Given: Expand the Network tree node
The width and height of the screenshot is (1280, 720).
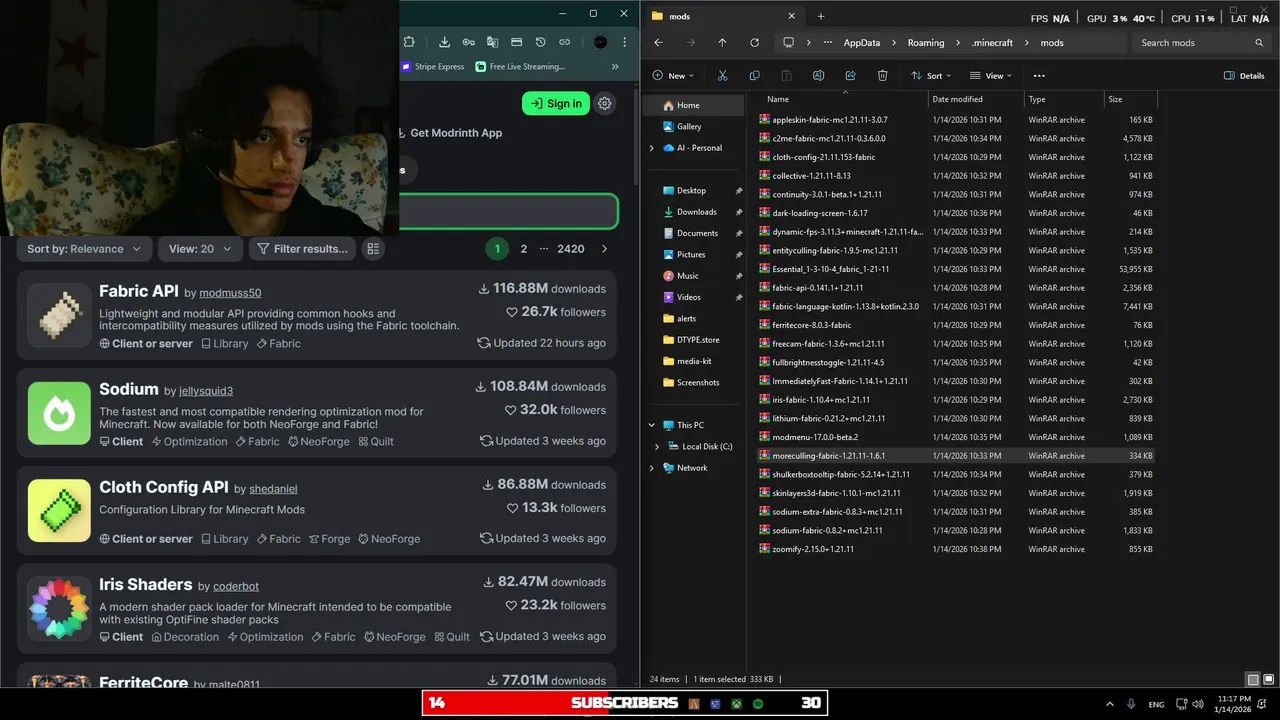Looking at the screenshot, I should pos(652,468).
